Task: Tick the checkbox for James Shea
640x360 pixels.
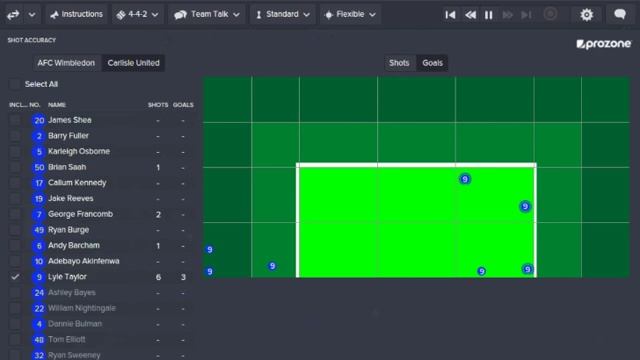Action: 15,120
